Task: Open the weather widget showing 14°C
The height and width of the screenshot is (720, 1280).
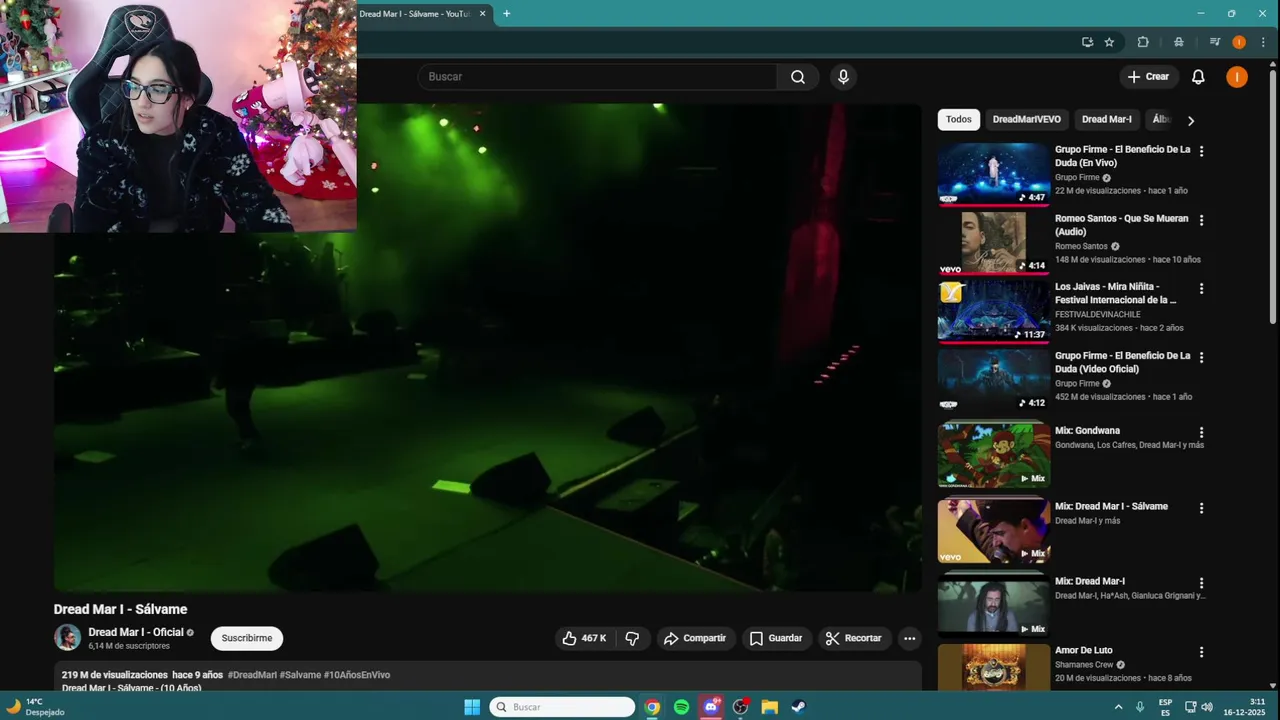Action: [x=36, y=707]
